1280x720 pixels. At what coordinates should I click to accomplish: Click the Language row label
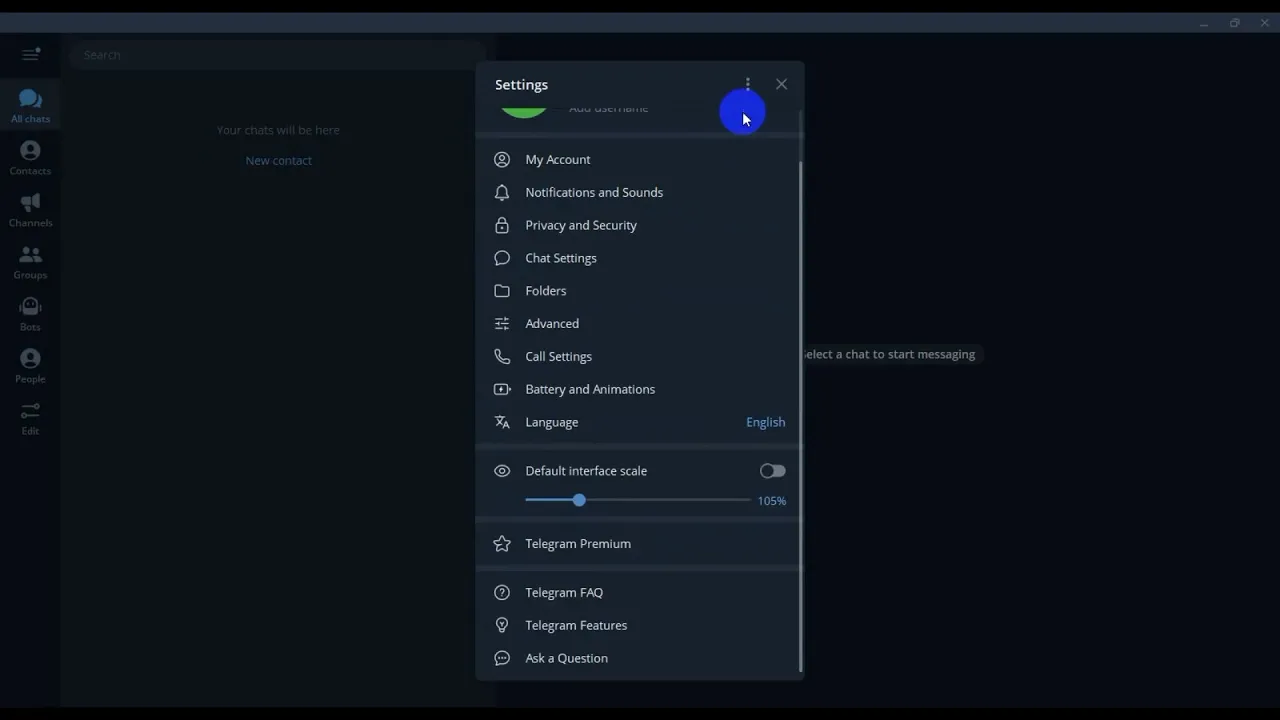coord(552,422)
